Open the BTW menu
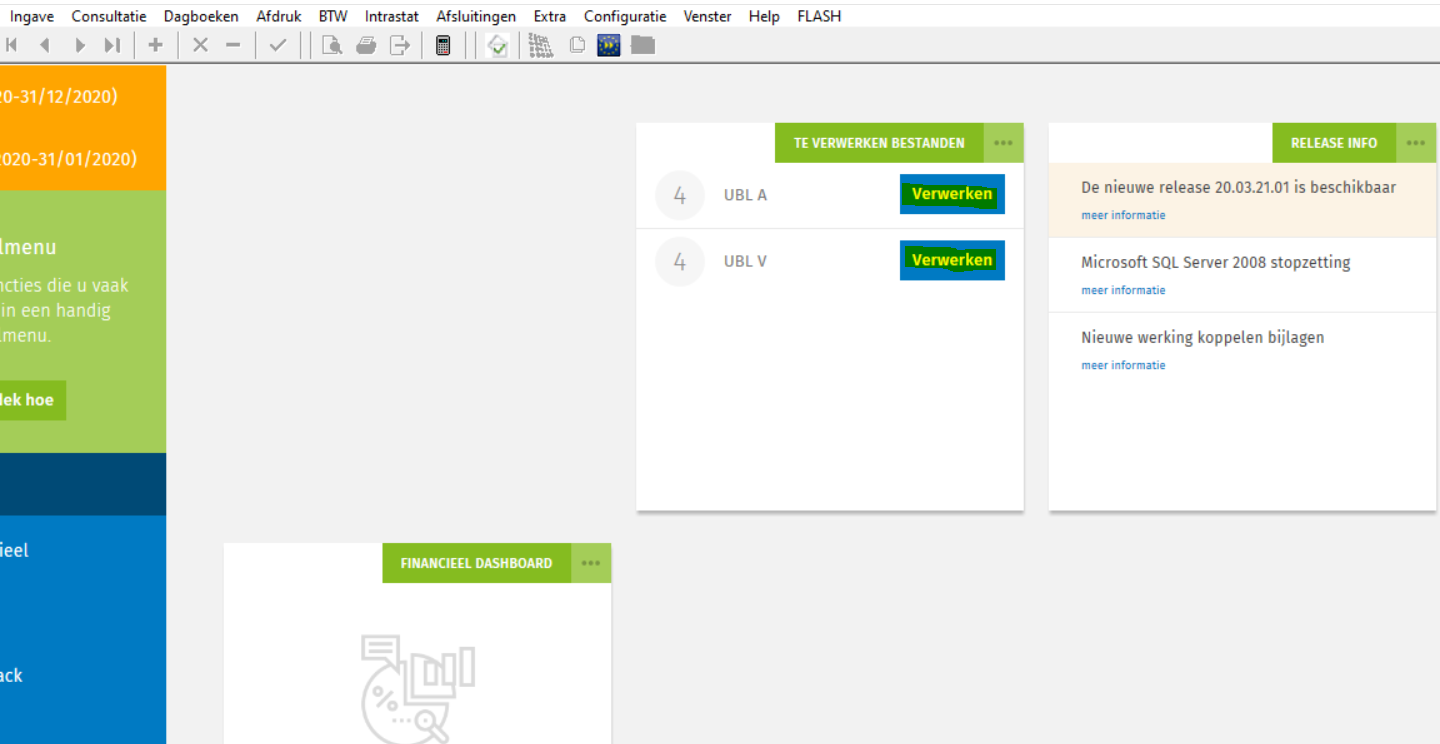 click(333, 16)
